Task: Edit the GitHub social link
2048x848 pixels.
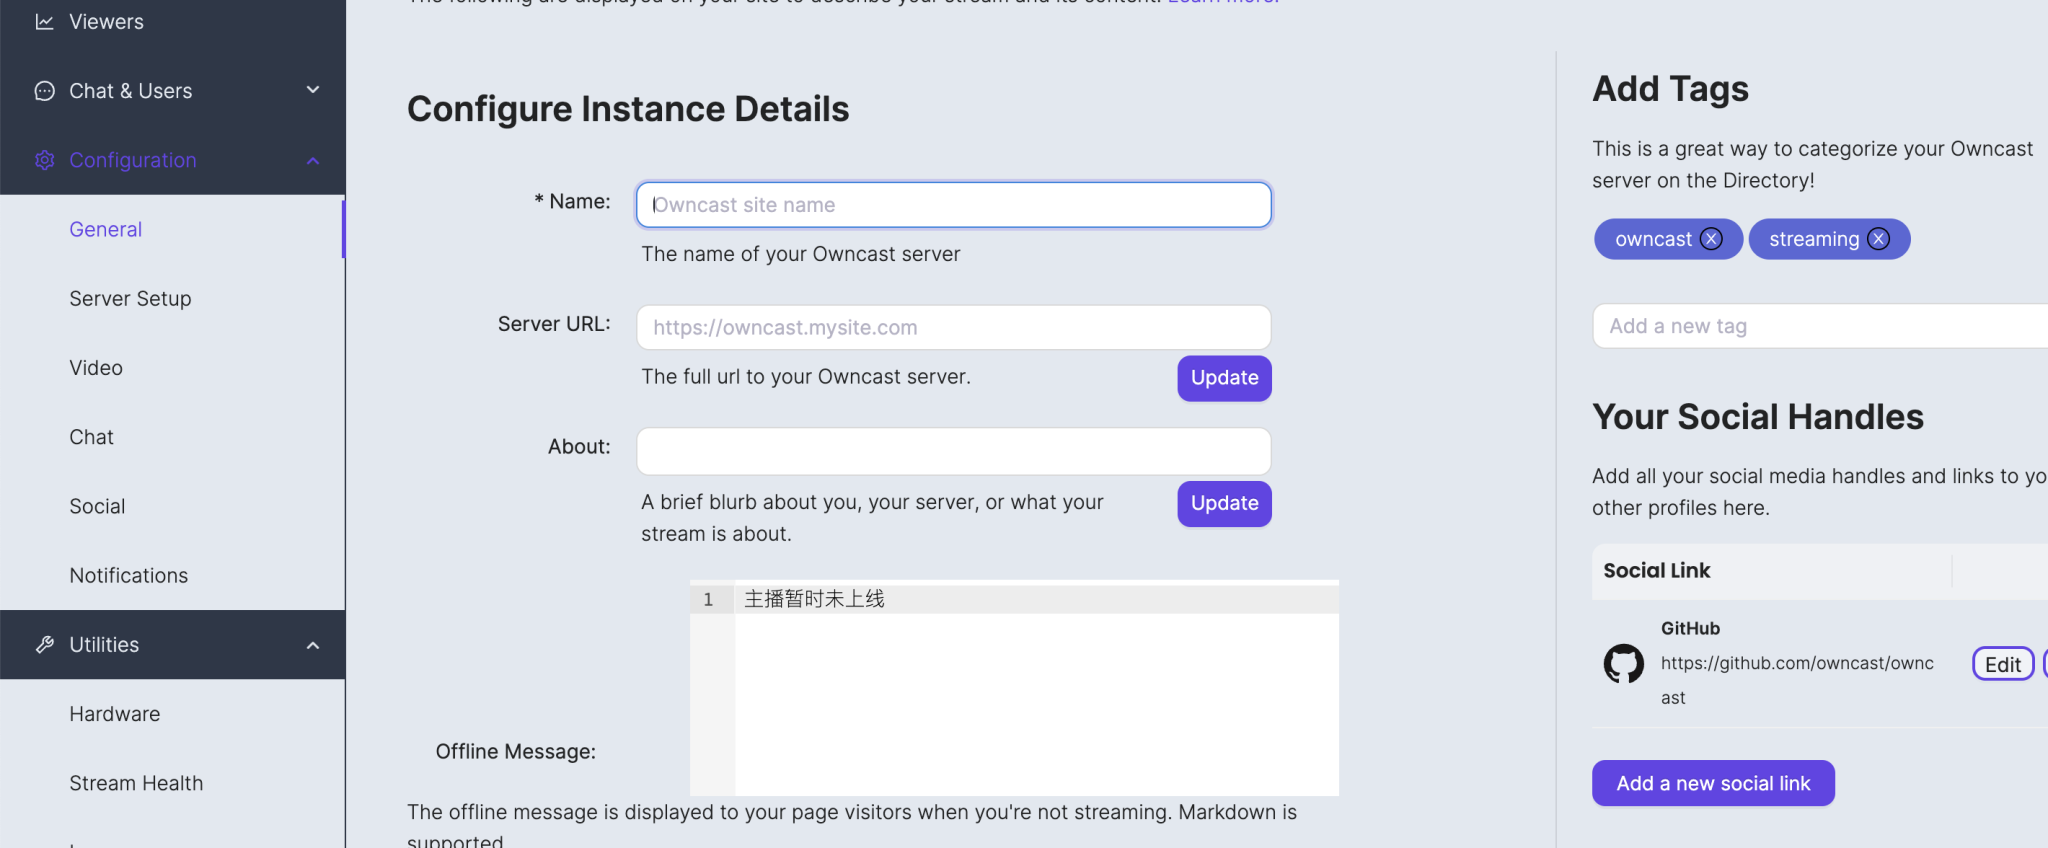Action: (2002, 664)
